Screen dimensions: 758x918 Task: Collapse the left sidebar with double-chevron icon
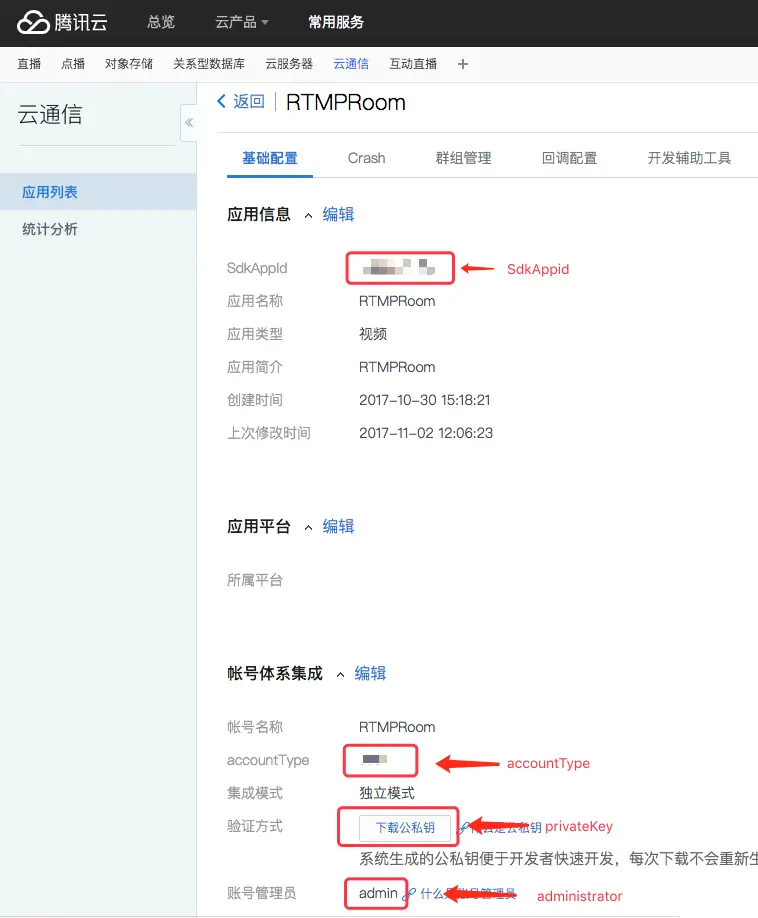point(189,122)
